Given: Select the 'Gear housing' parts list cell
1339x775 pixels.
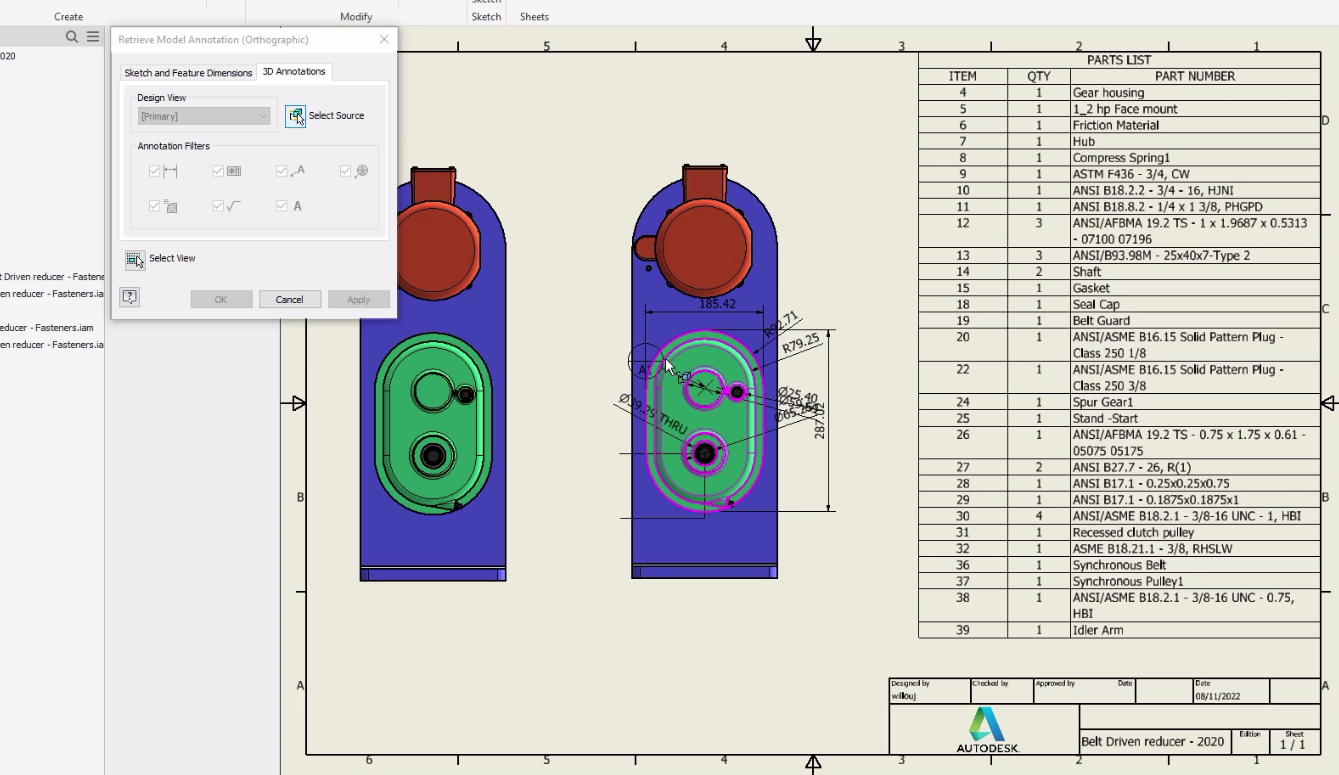Looking at the screenshot, I should click(1195, 92).
